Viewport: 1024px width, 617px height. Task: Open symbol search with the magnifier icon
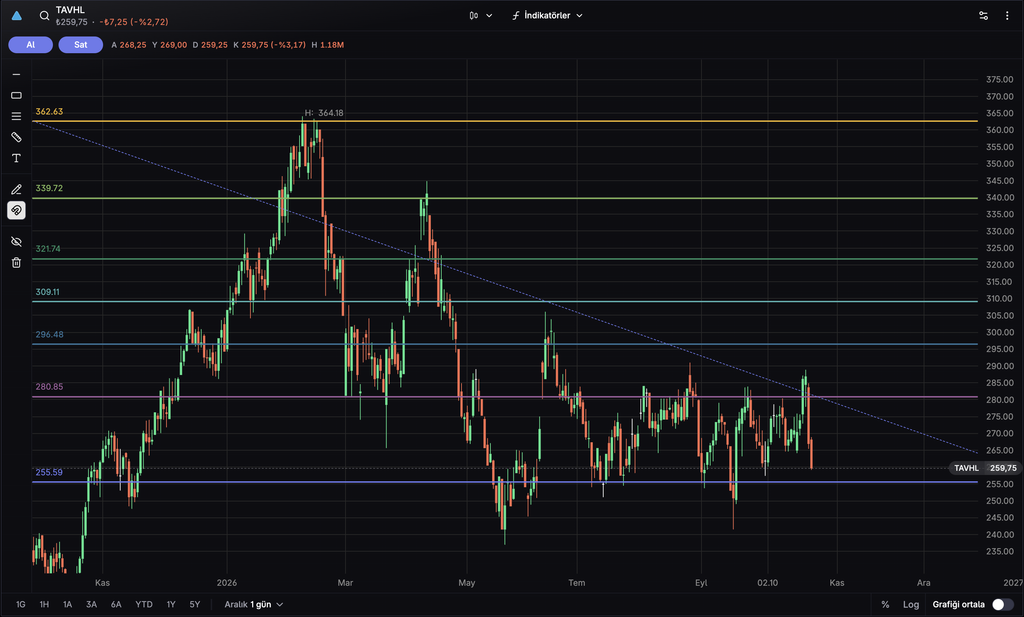pos(44,16)
